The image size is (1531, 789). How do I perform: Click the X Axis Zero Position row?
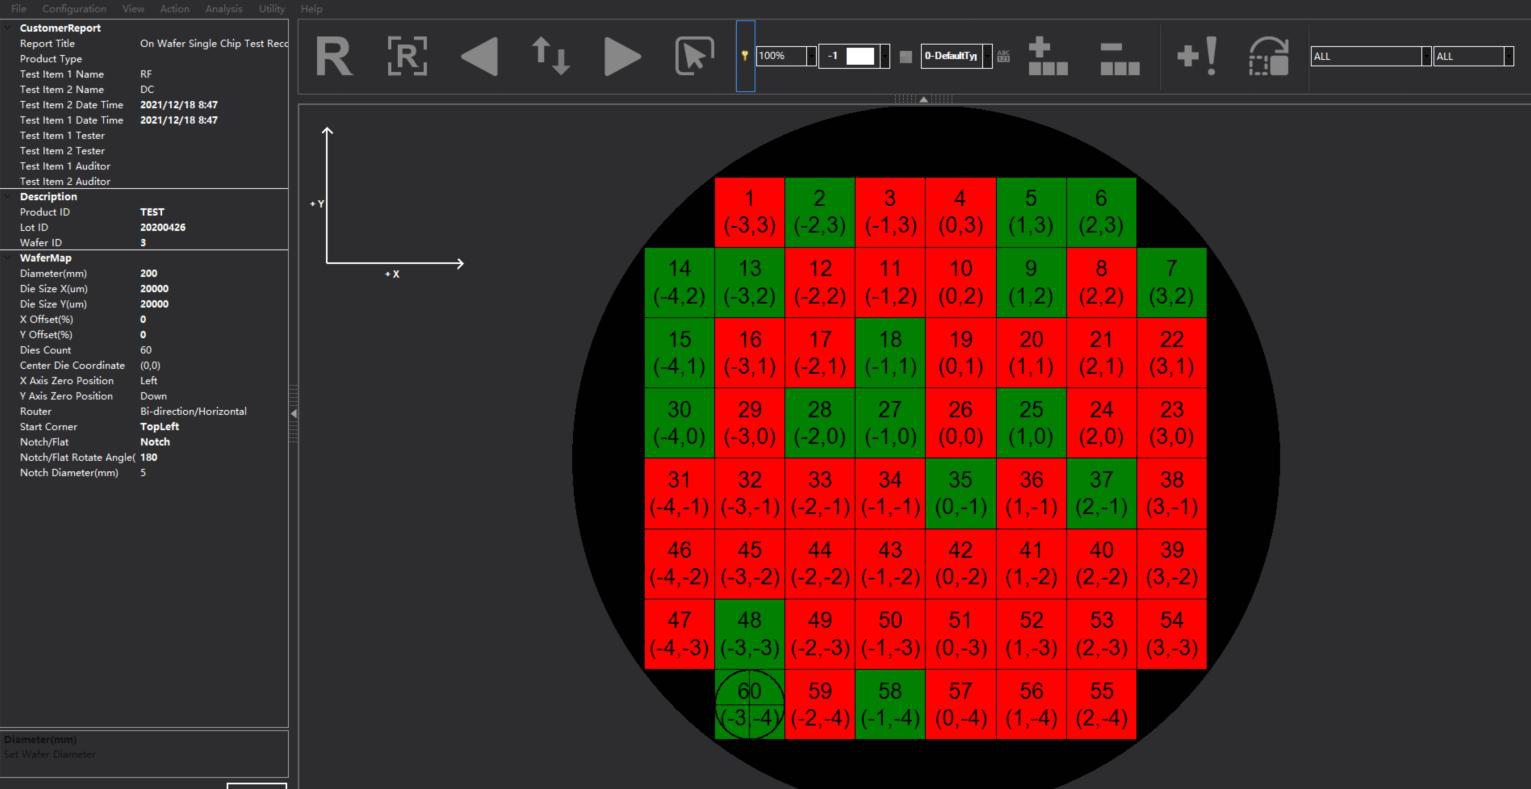click(145, 381)
